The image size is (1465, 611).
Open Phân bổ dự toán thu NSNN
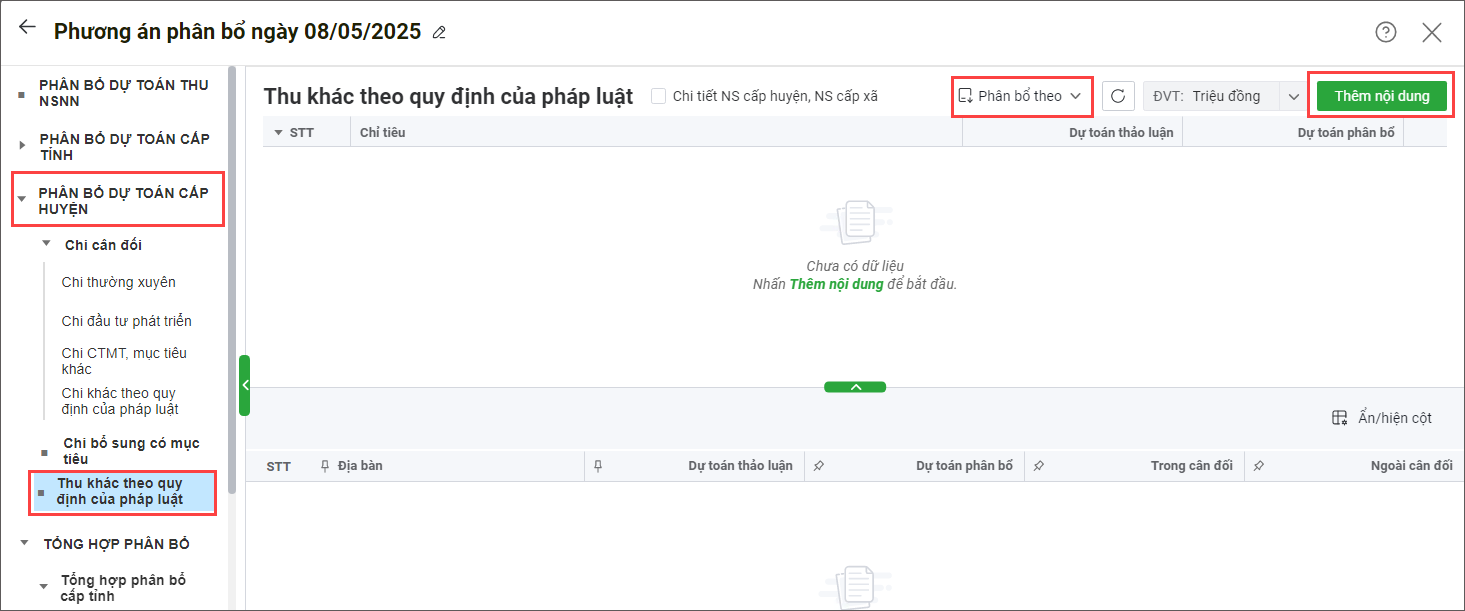pyautogui.click(x=123, y=93)
